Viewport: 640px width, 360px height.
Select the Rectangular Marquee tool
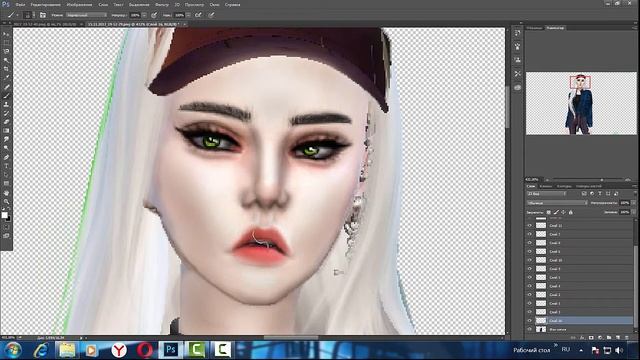(x=6, y=43)
